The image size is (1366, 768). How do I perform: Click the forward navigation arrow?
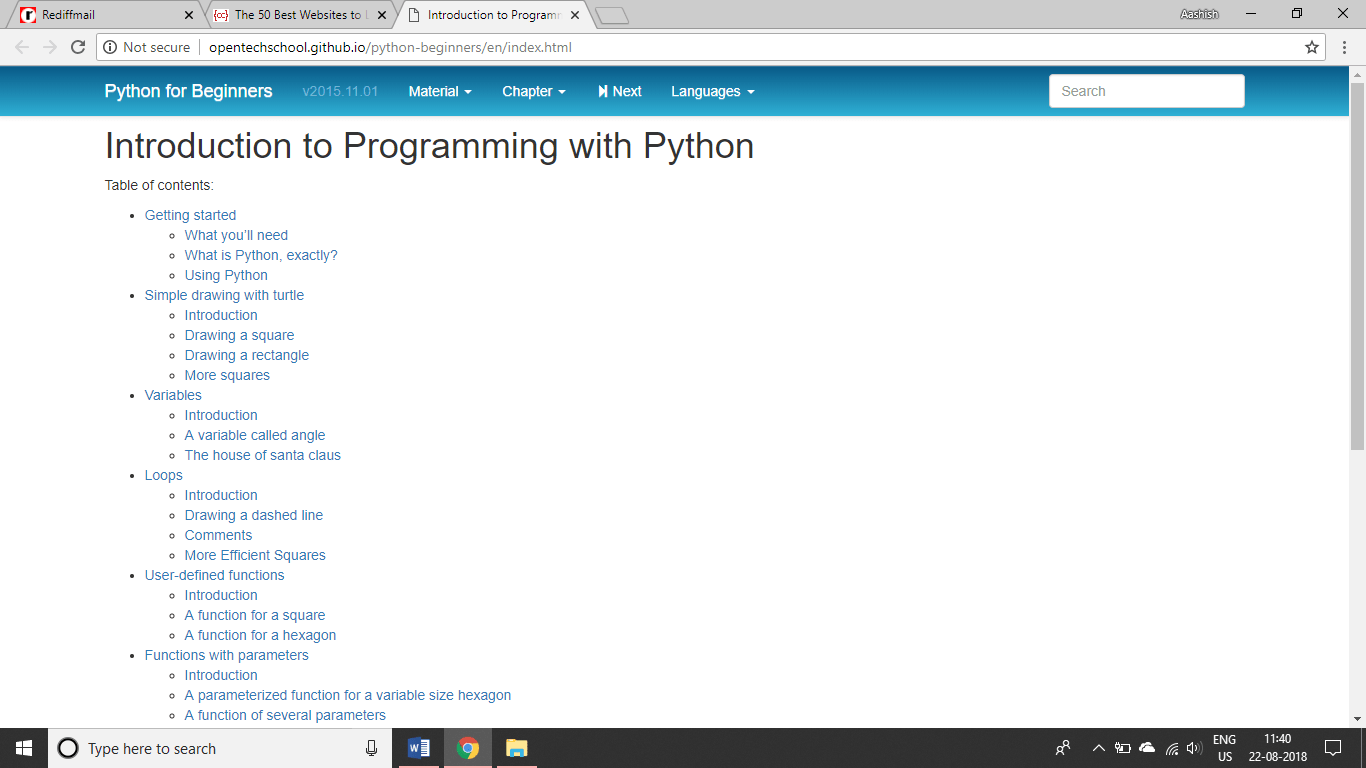[49, 46]
